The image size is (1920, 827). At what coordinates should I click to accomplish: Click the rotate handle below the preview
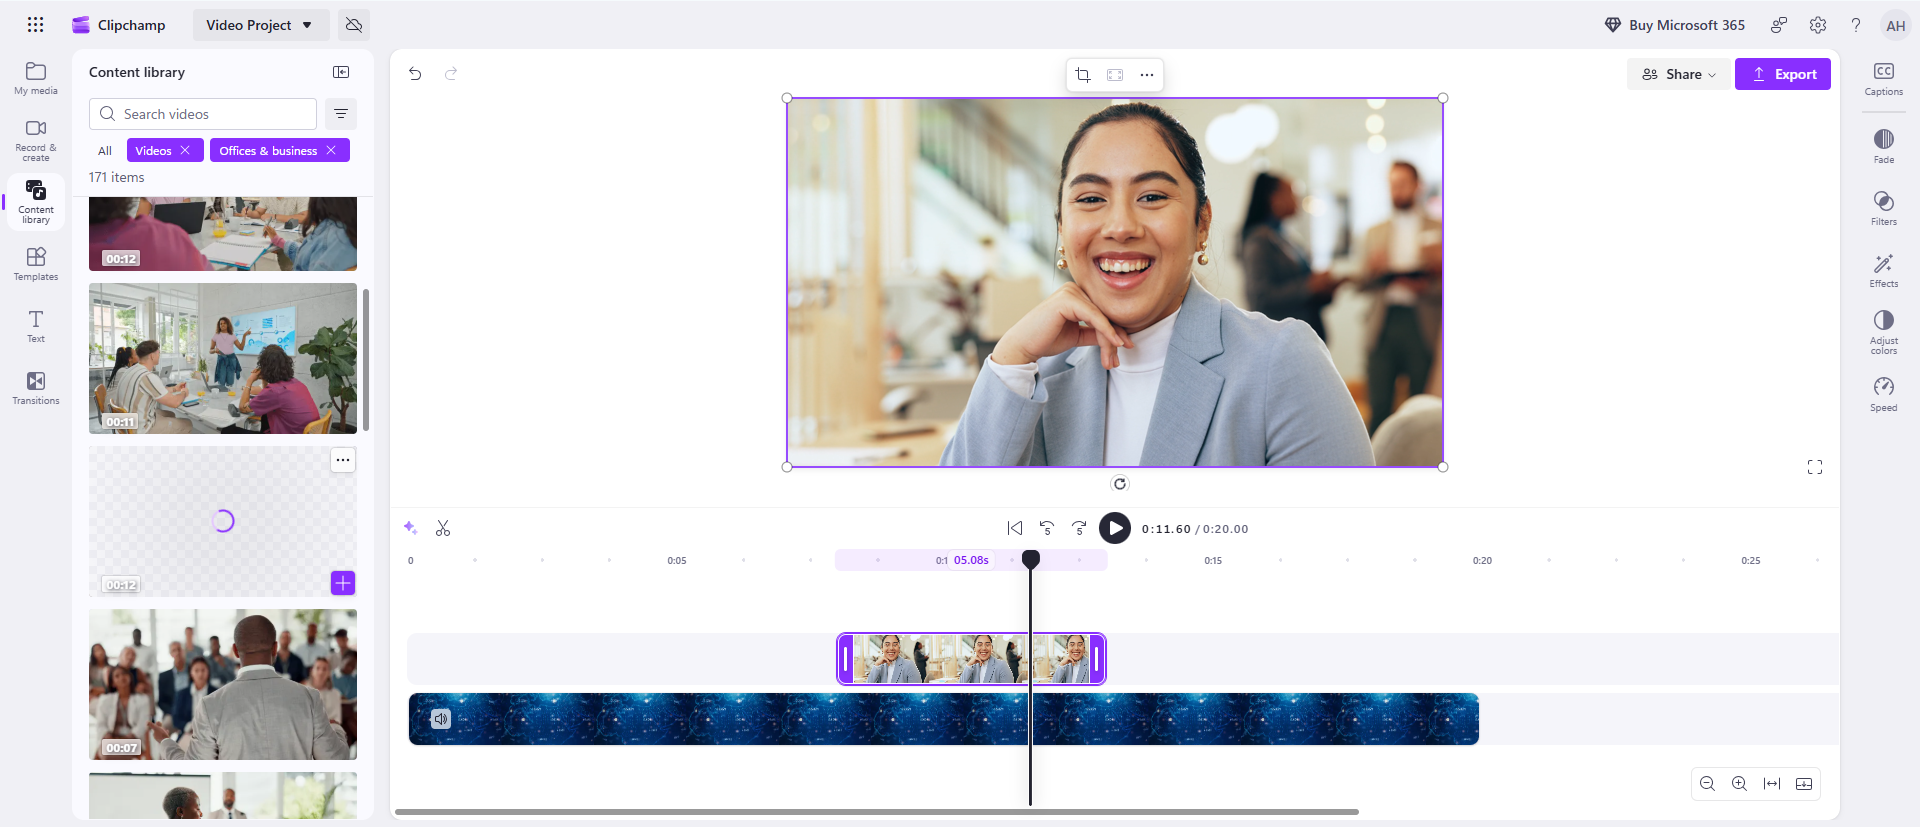point(1120,484)
